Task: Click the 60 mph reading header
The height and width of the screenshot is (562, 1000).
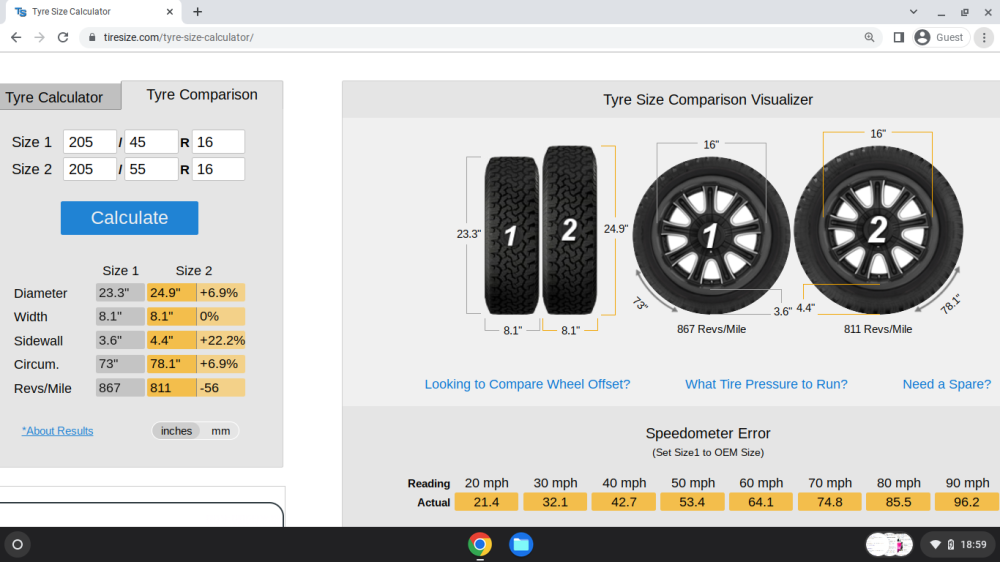Action: 761,483
